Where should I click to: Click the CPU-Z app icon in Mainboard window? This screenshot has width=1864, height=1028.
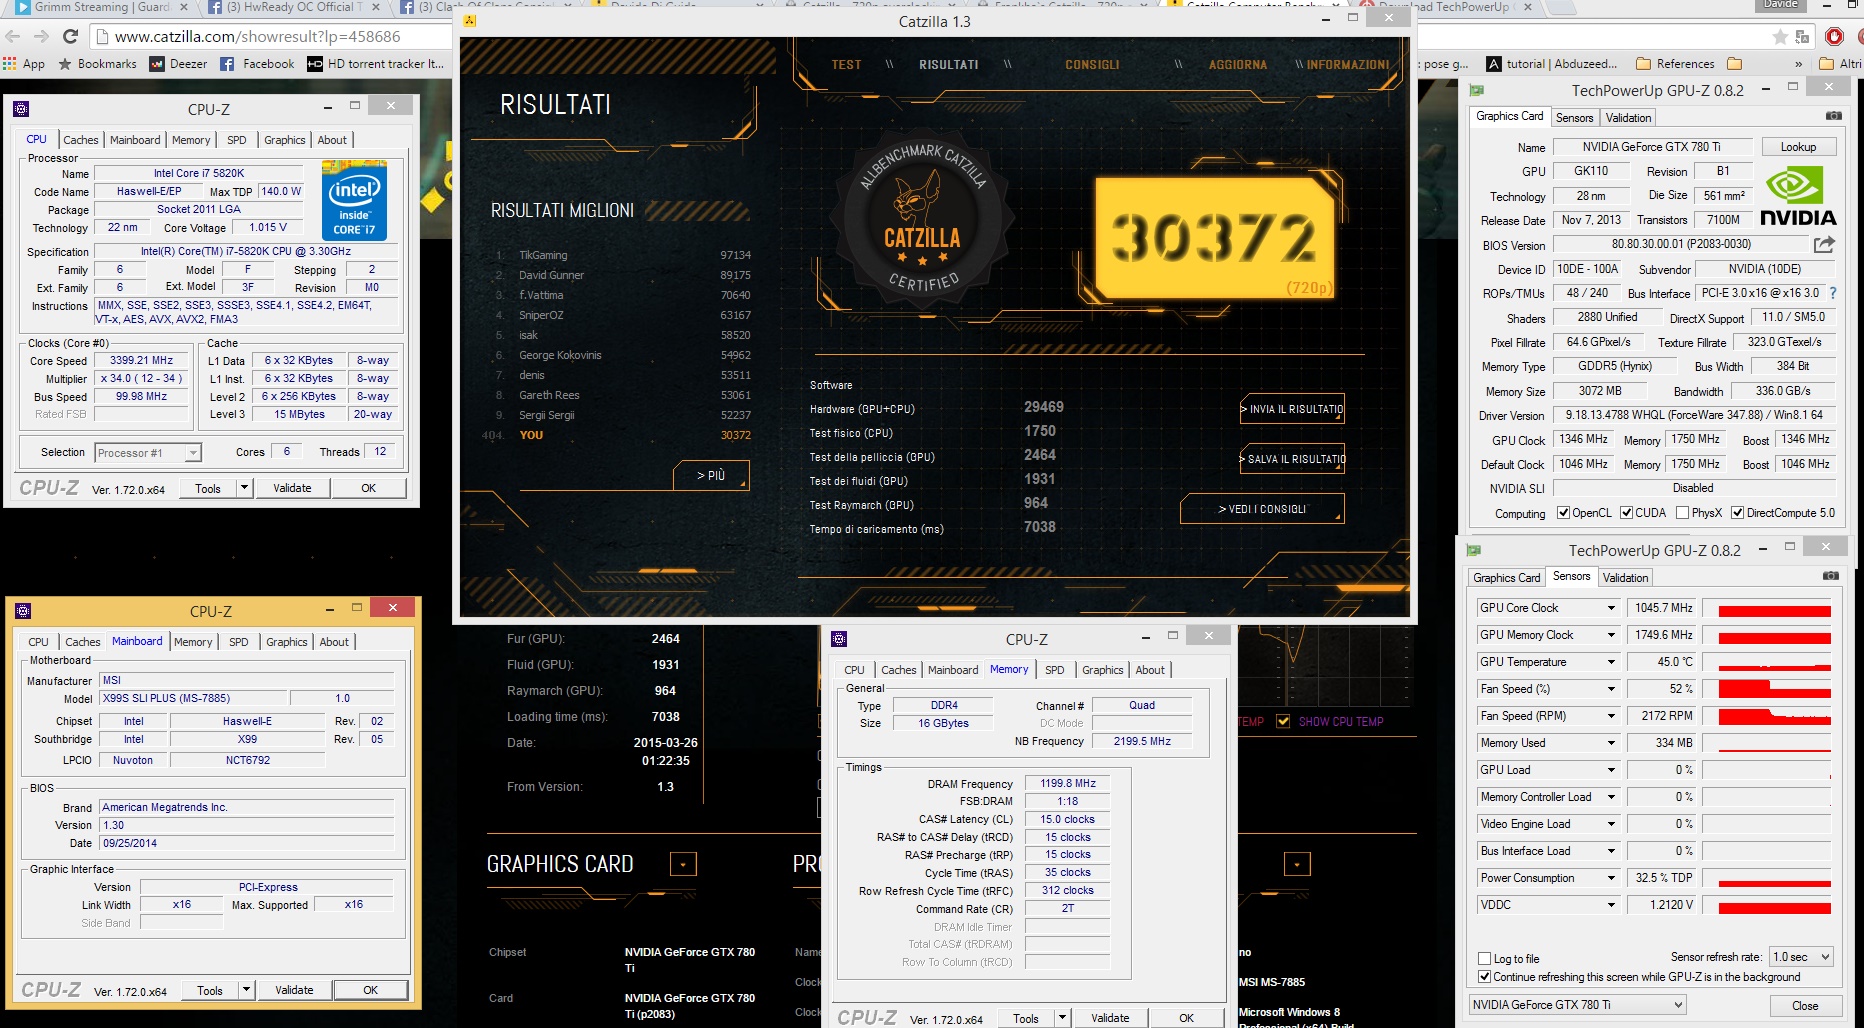23,611
